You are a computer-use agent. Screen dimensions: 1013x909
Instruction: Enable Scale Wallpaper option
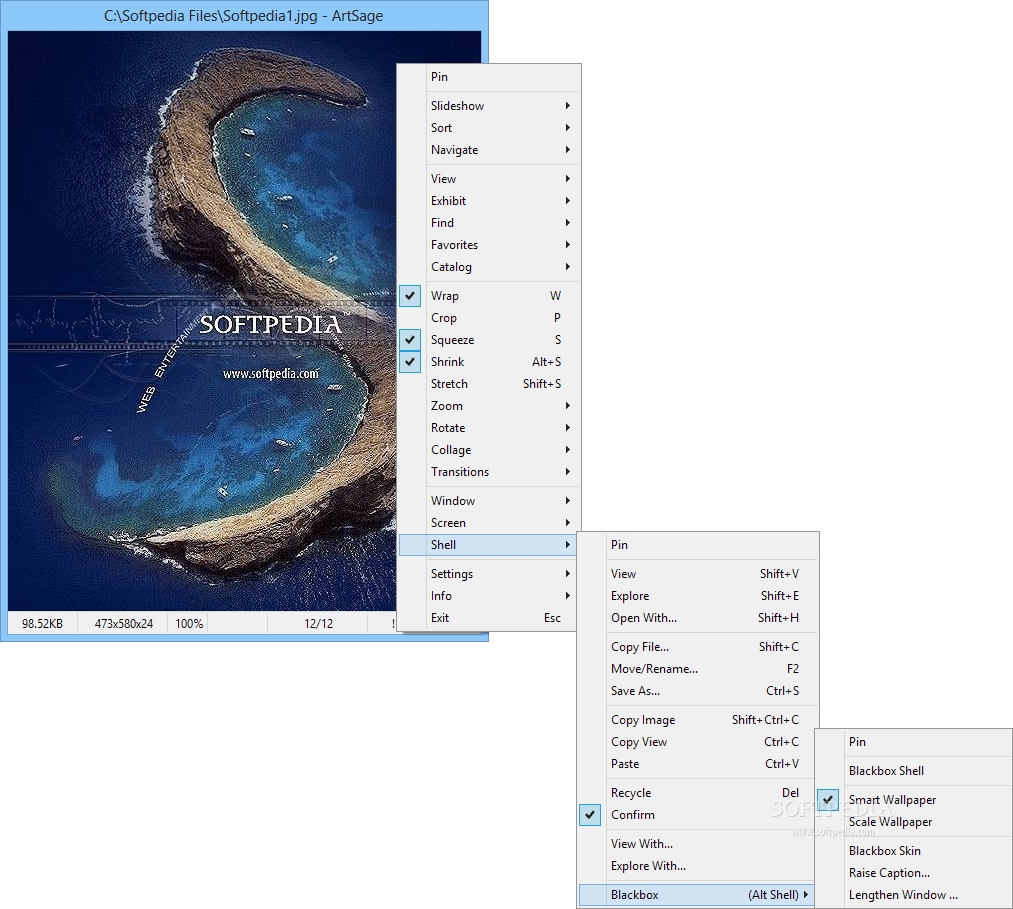click(913, 822)
